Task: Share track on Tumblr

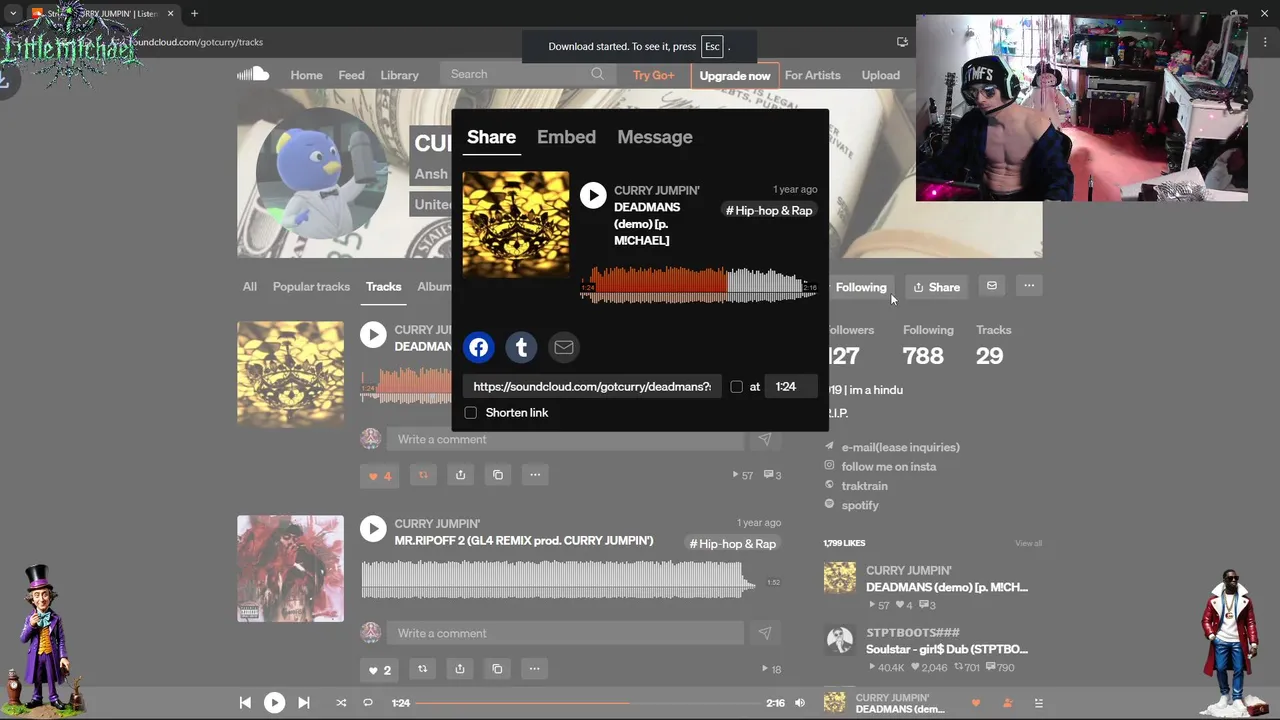Action: coord(521,347)
